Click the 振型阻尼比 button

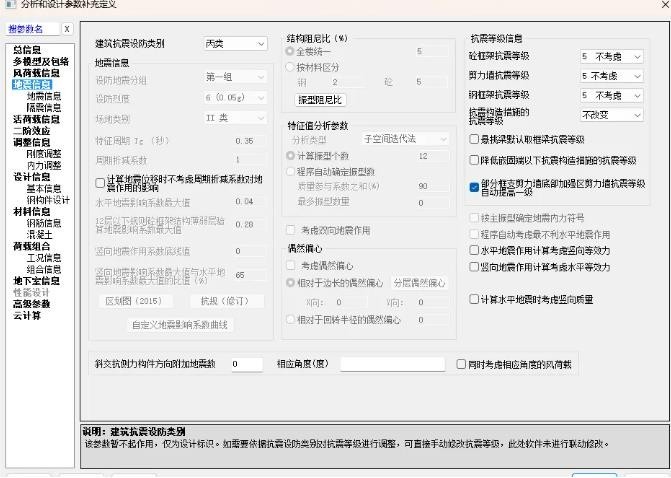tap(320, 100)
